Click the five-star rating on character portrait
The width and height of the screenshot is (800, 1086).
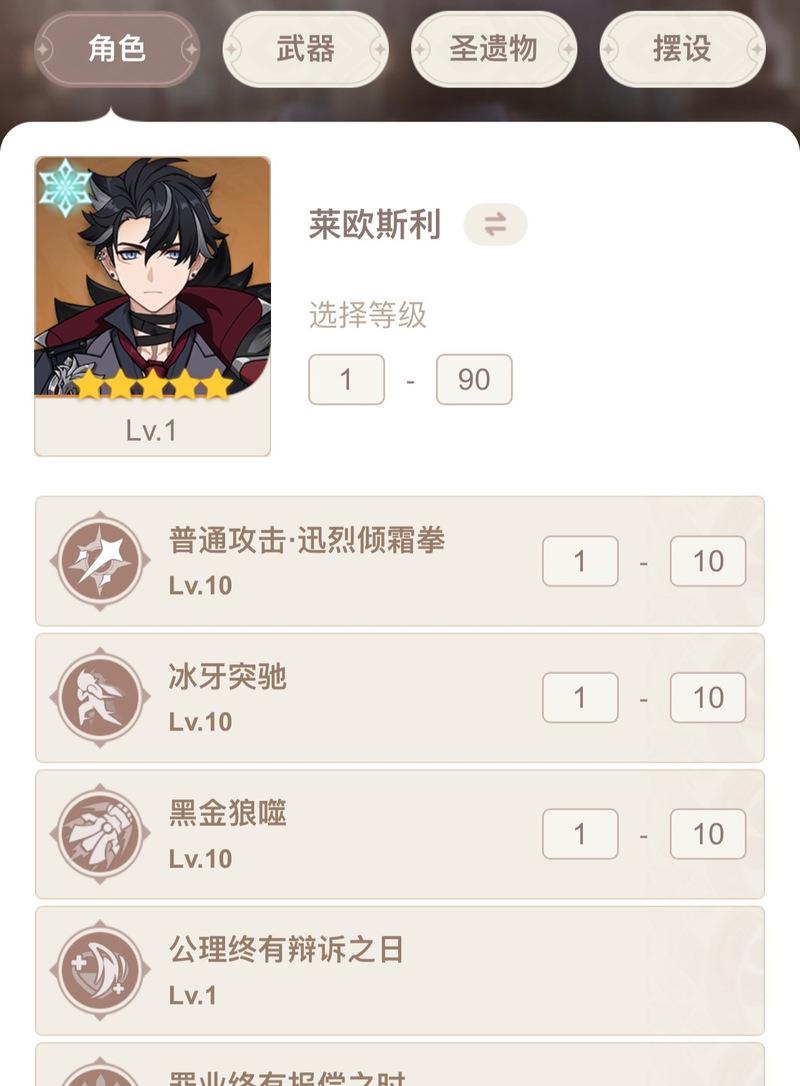click(x=152, y=383)
